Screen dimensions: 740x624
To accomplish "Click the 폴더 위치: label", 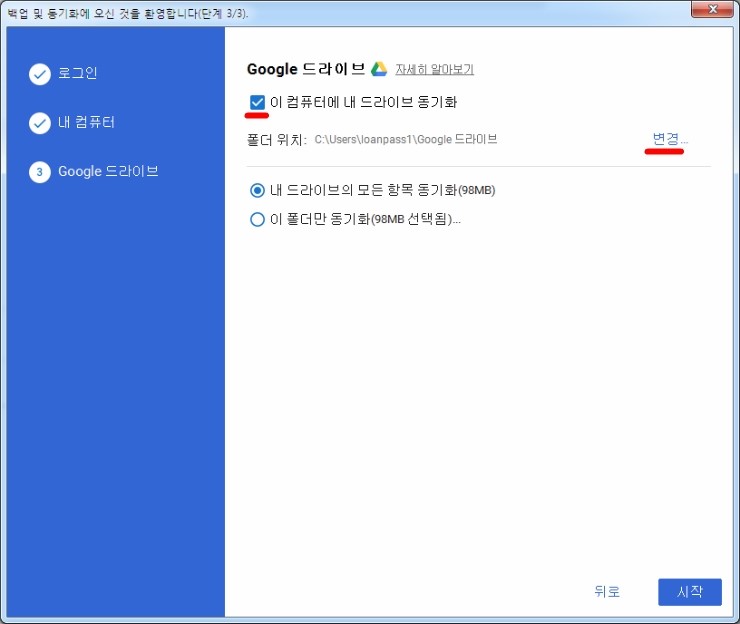I will point(277,140).
